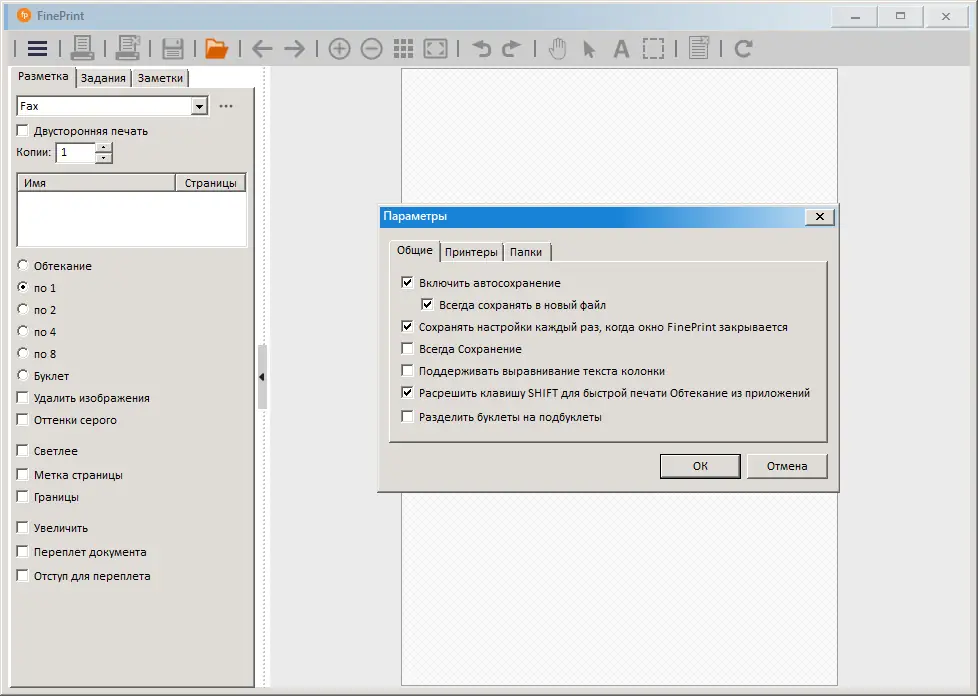Click the Страницы column header

coord(211,183)
